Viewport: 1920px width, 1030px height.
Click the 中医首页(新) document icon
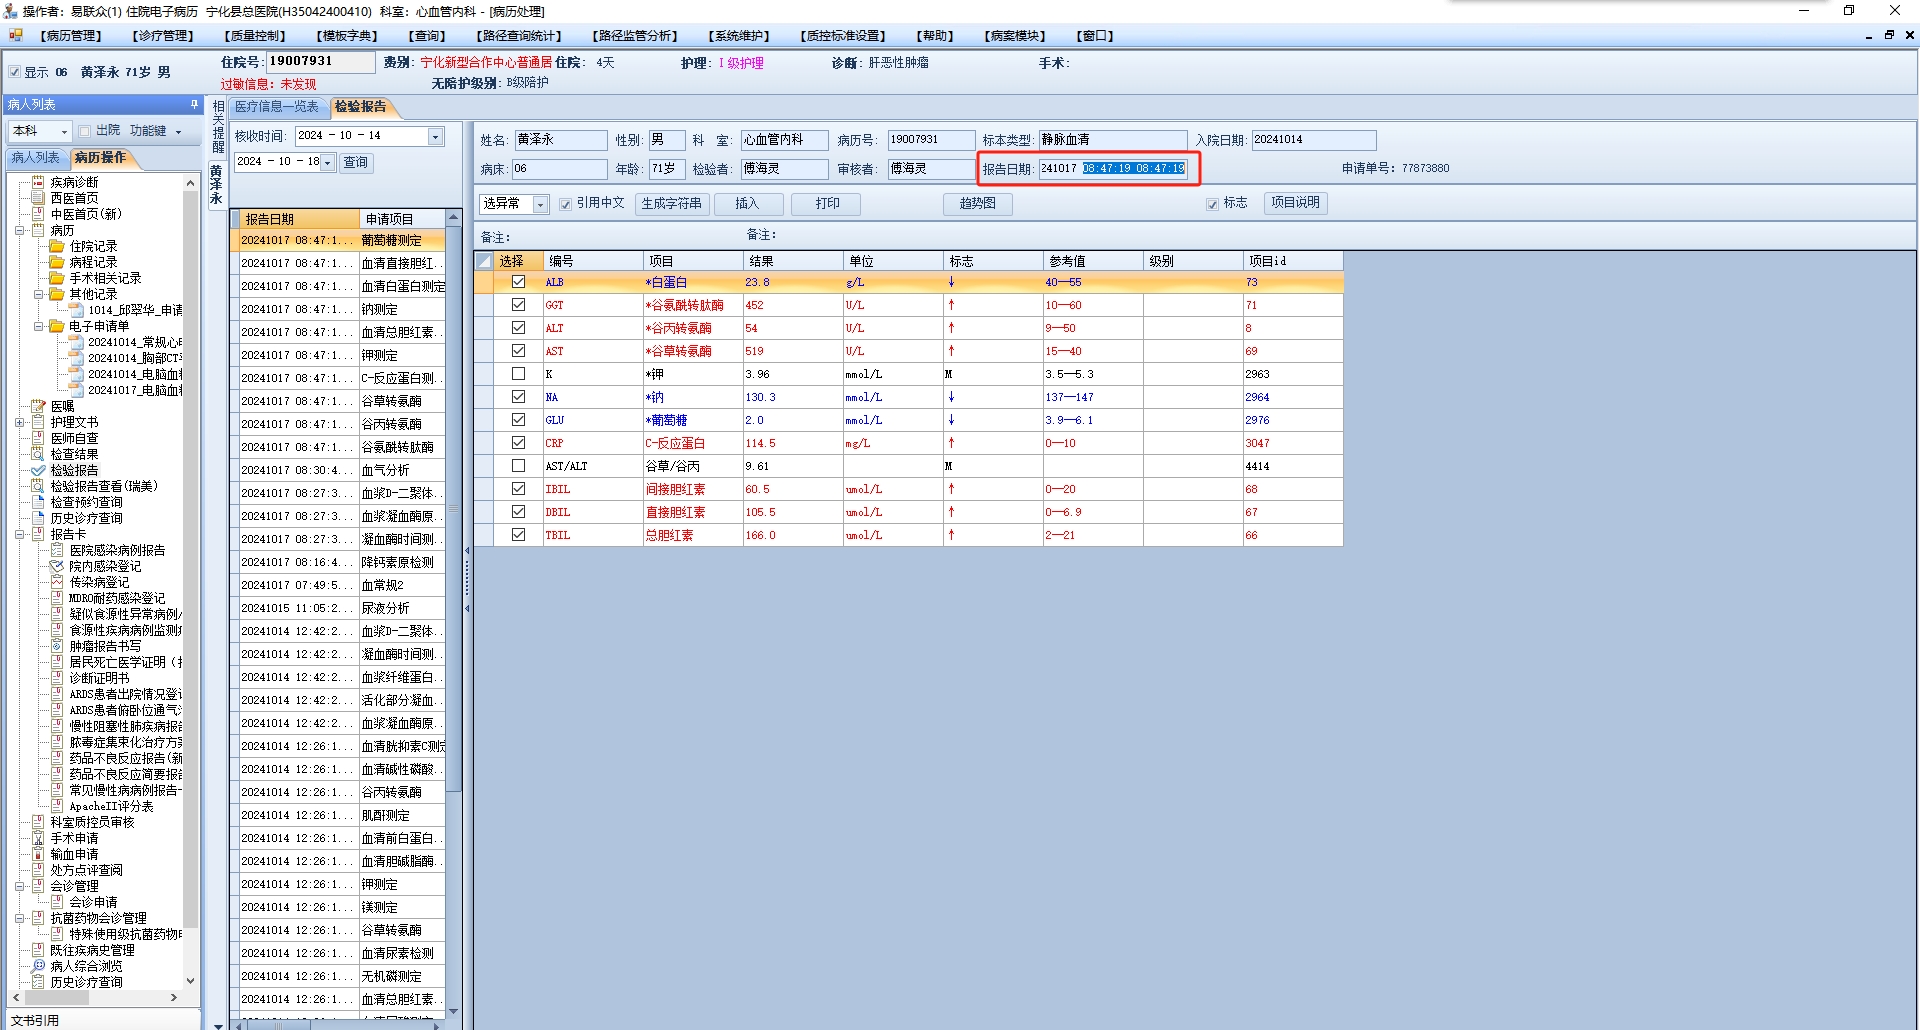38,214
